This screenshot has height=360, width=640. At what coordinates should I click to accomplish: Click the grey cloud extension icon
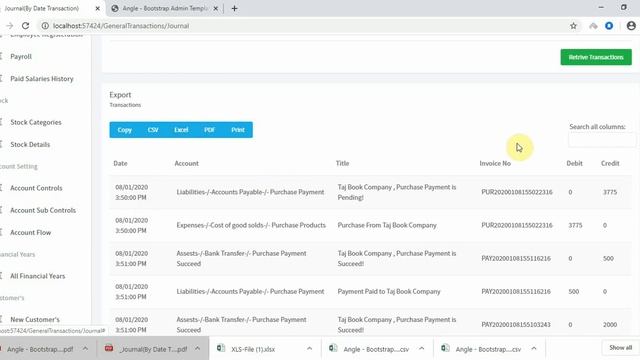tap(593, 26)
